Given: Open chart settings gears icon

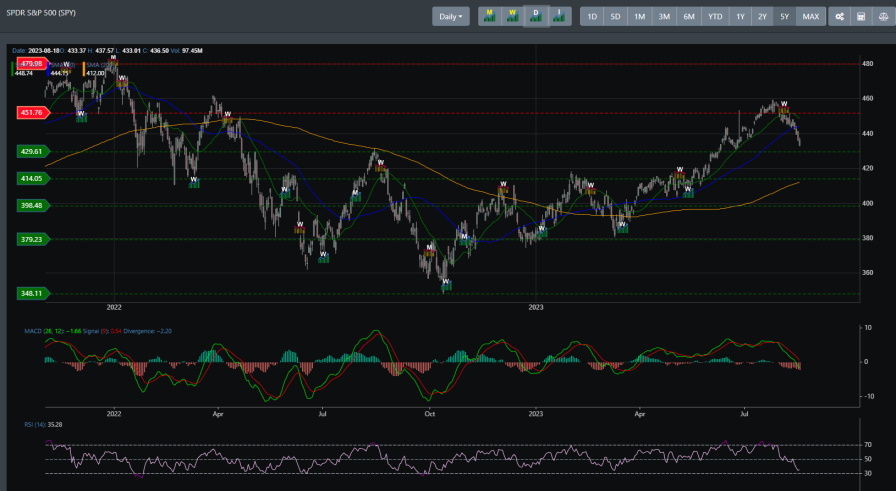Looking at the screenshot, I should [x=839, y=17].
